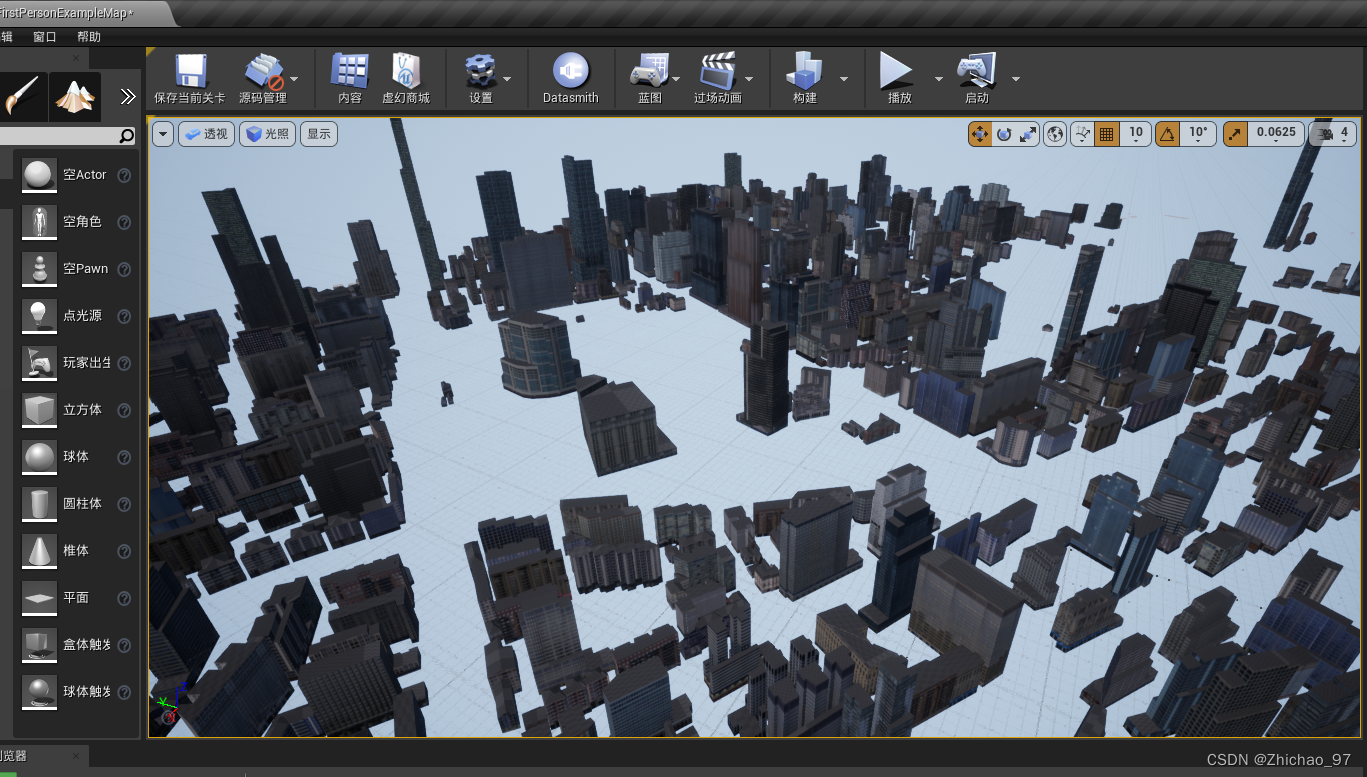This screenshot has height=777, width=1367.
Task: Select the 立方体 Cube placement icon
Action: pos(39,410)
